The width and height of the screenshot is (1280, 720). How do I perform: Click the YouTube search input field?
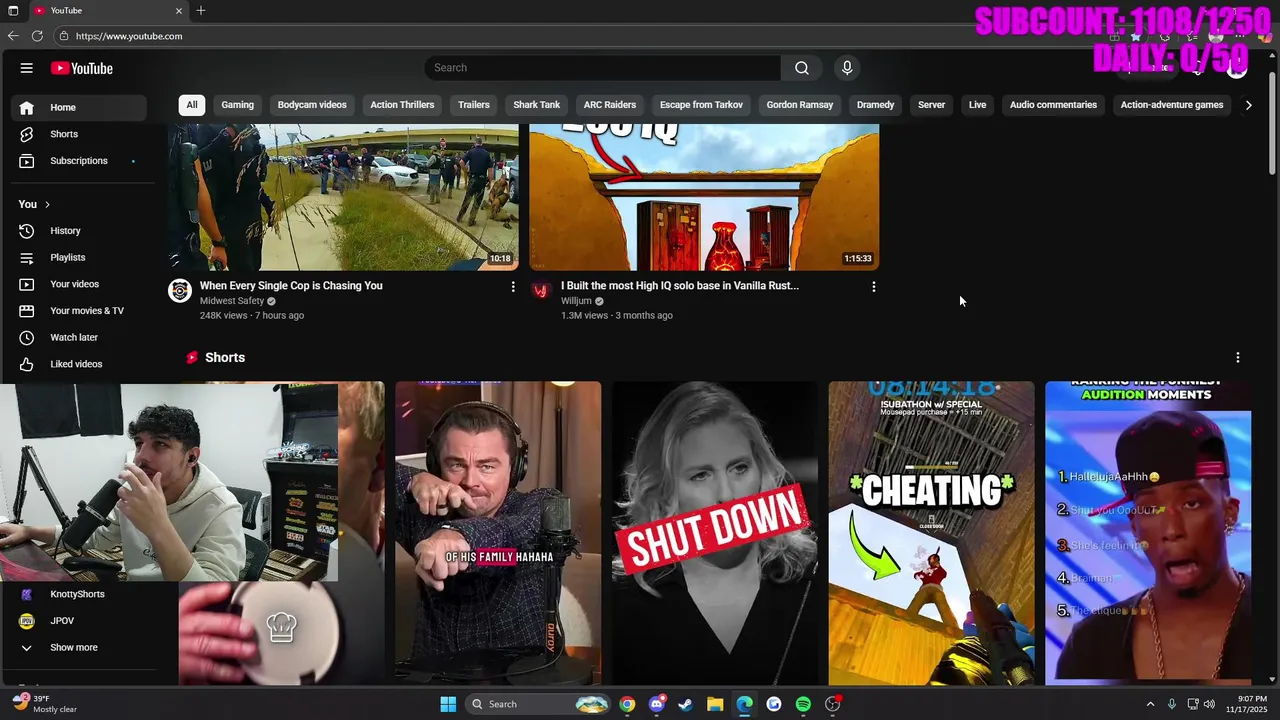603,68
